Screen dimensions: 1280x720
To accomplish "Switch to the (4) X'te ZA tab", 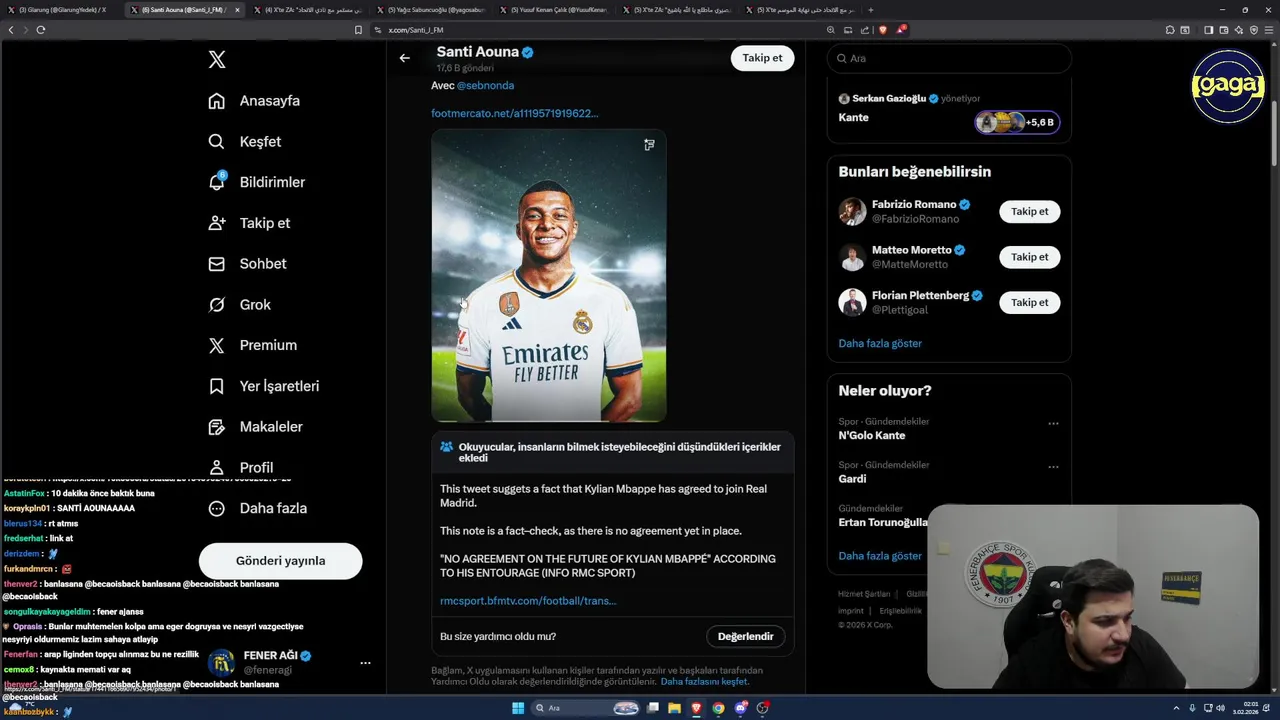I will 310,10.
